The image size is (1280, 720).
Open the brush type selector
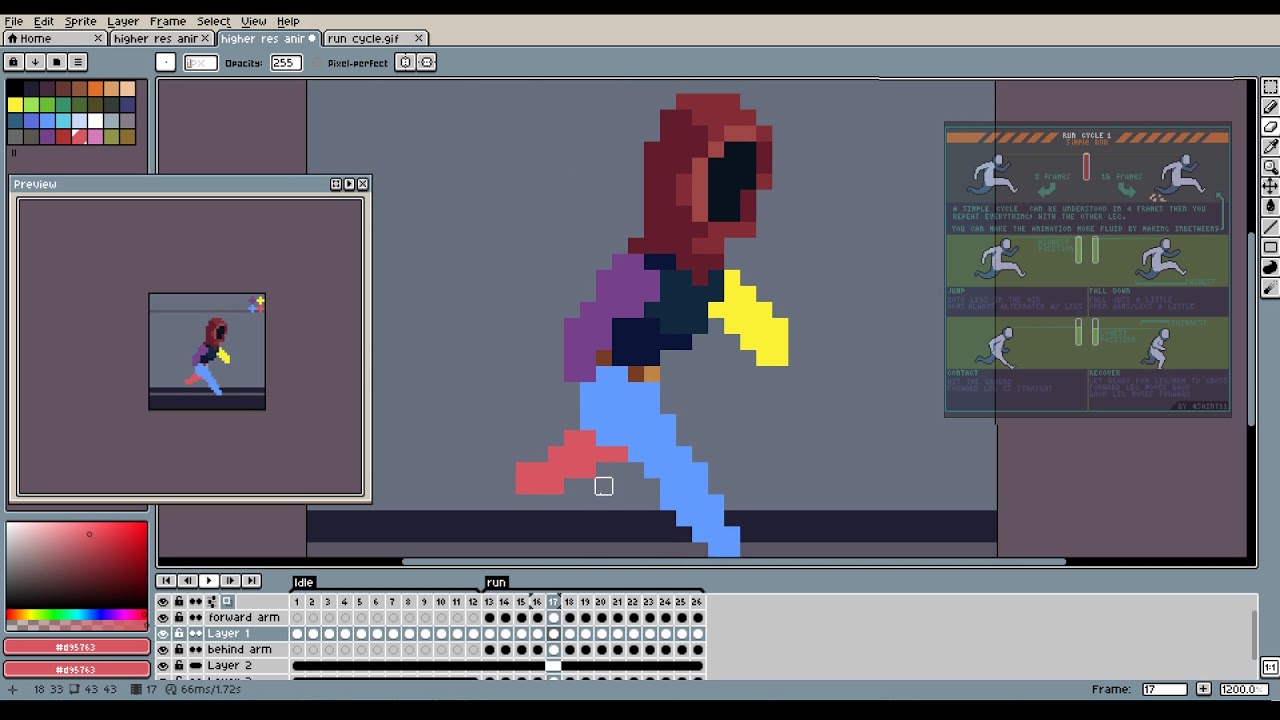point(166,62)
